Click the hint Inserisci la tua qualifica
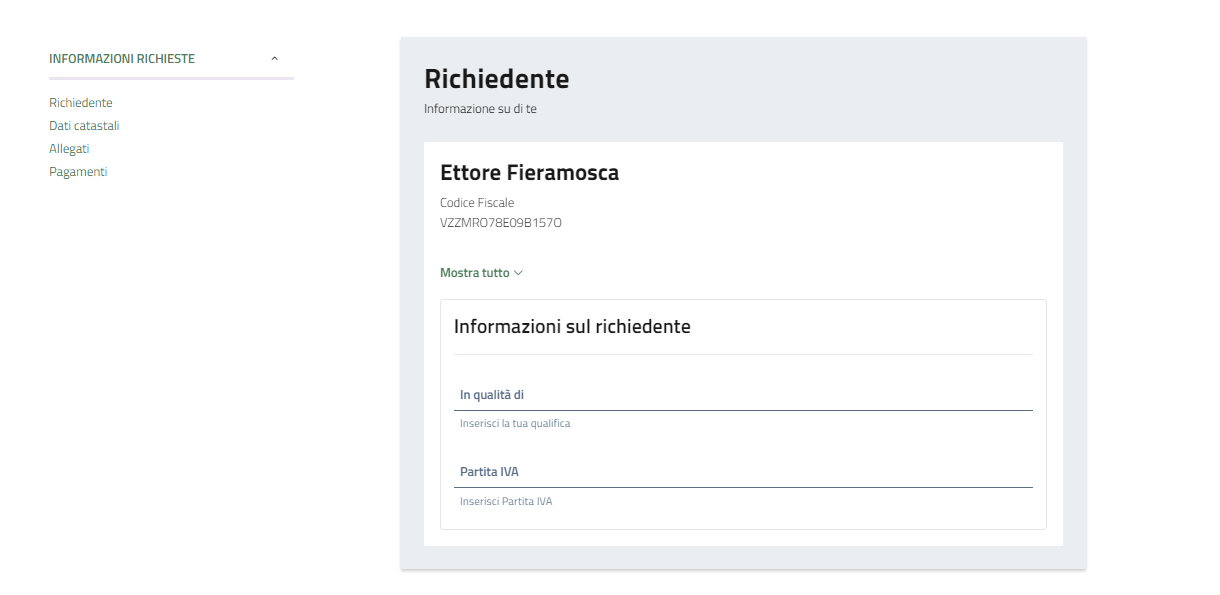The image size is (1220, 595). 515,424
